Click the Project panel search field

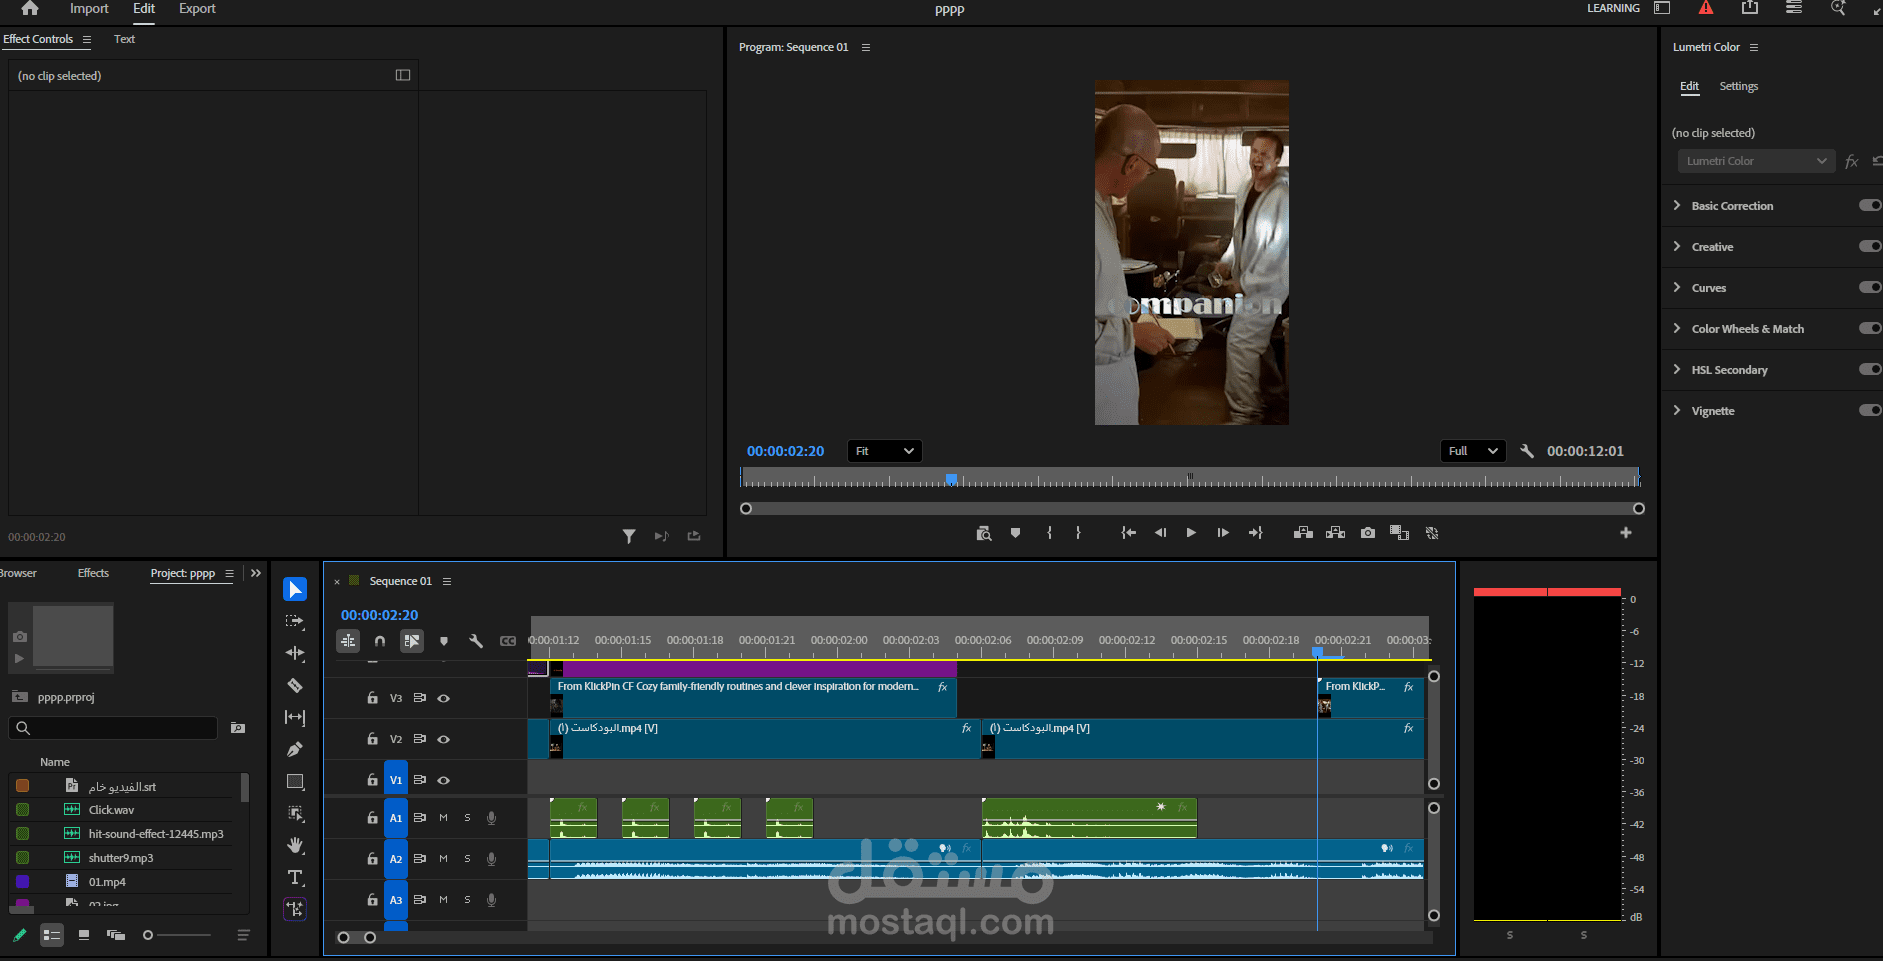pos(113,728)
